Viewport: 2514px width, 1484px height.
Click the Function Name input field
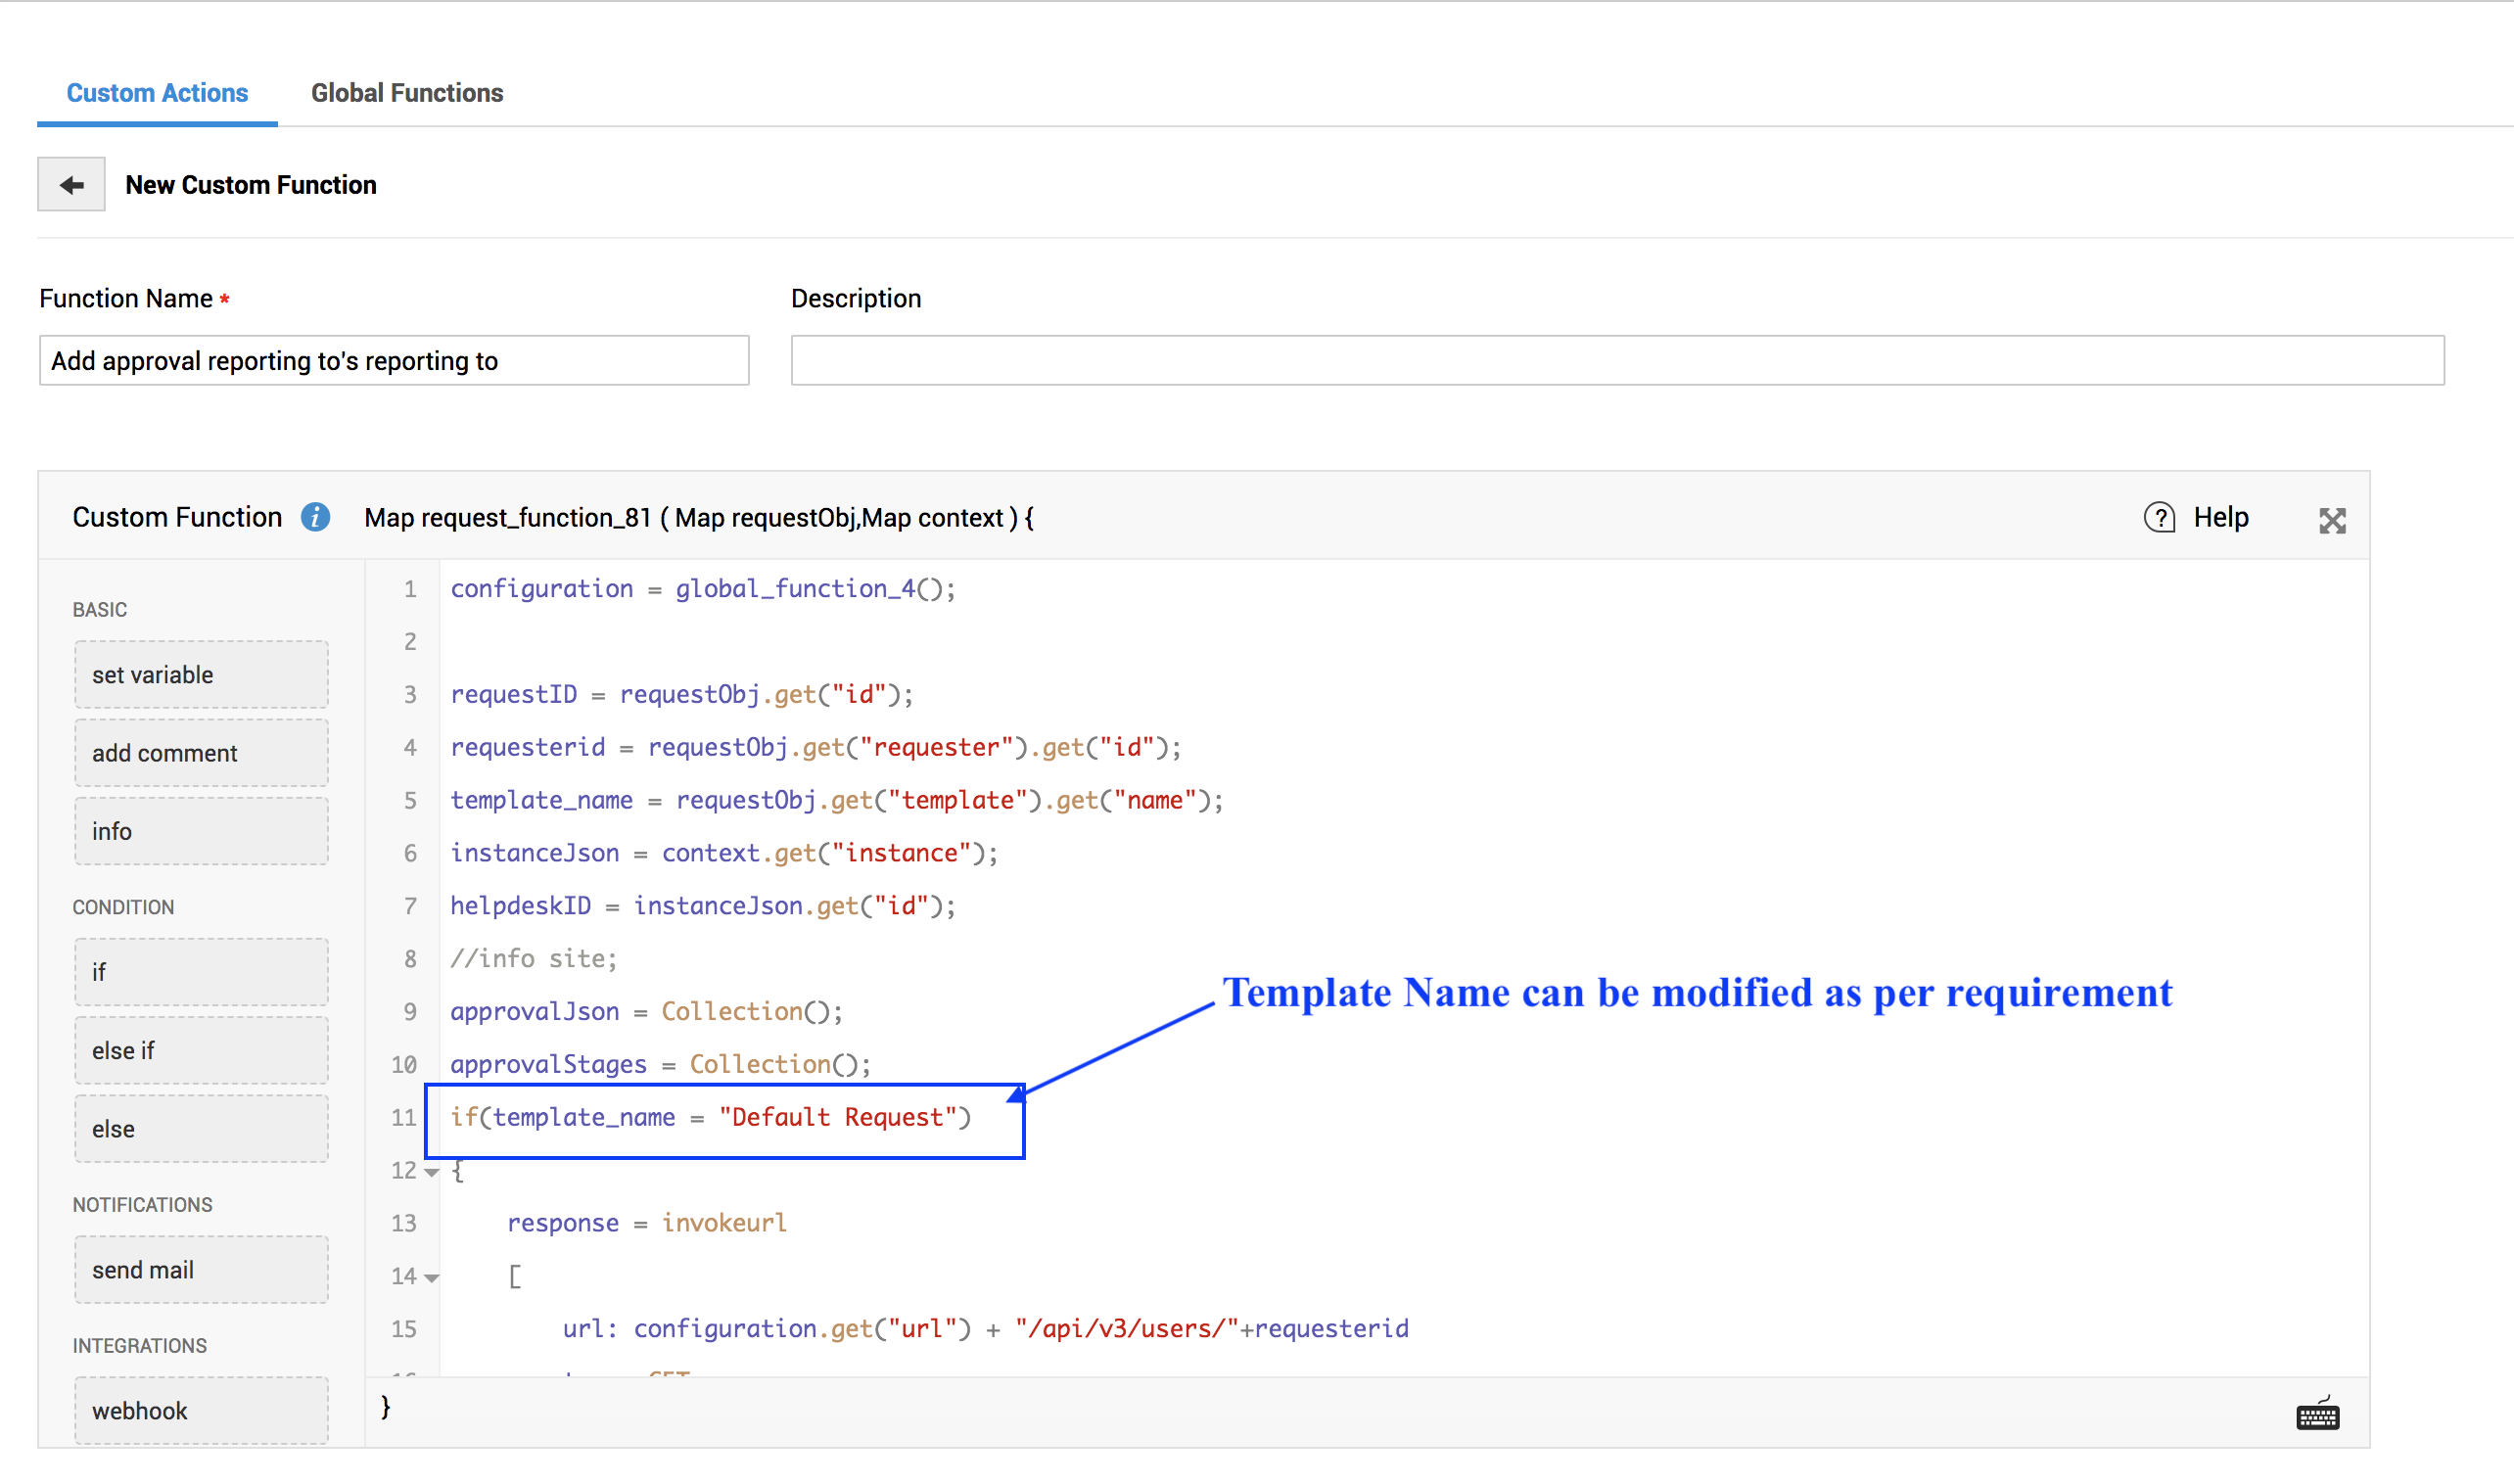point(394,361)
